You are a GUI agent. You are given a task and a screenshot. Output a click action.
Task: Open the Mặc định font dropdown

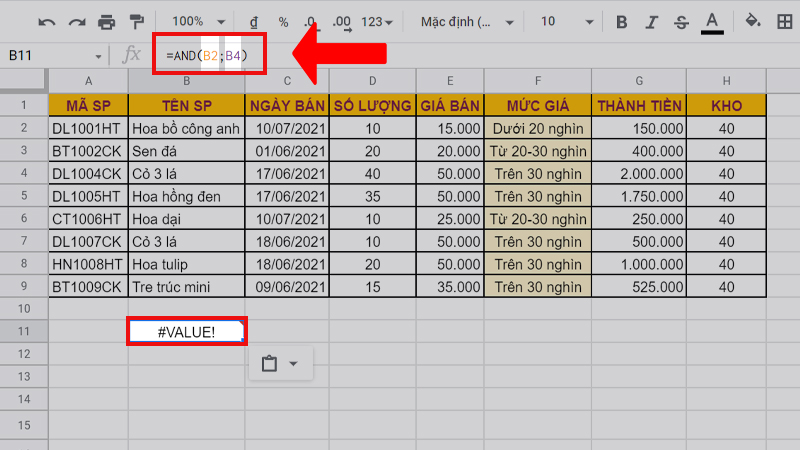(x=467, y=22)
